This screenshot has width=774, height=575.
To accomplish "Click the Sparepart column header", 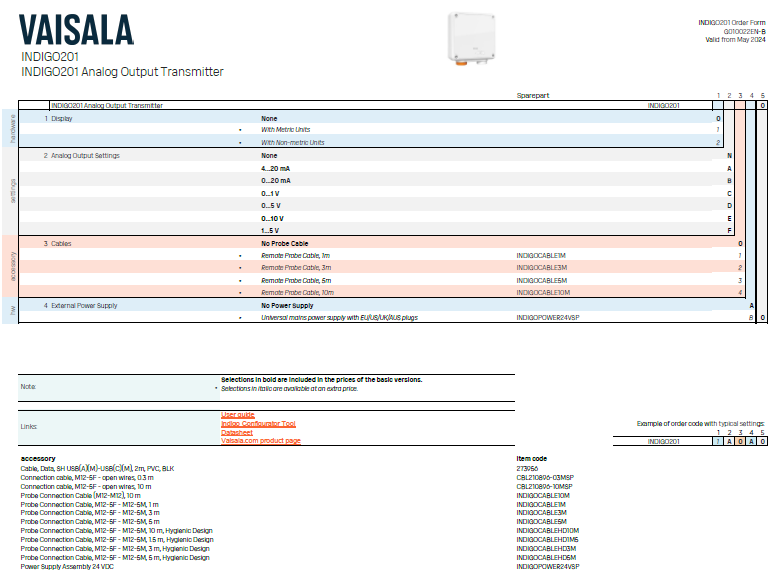I will 533,95.
